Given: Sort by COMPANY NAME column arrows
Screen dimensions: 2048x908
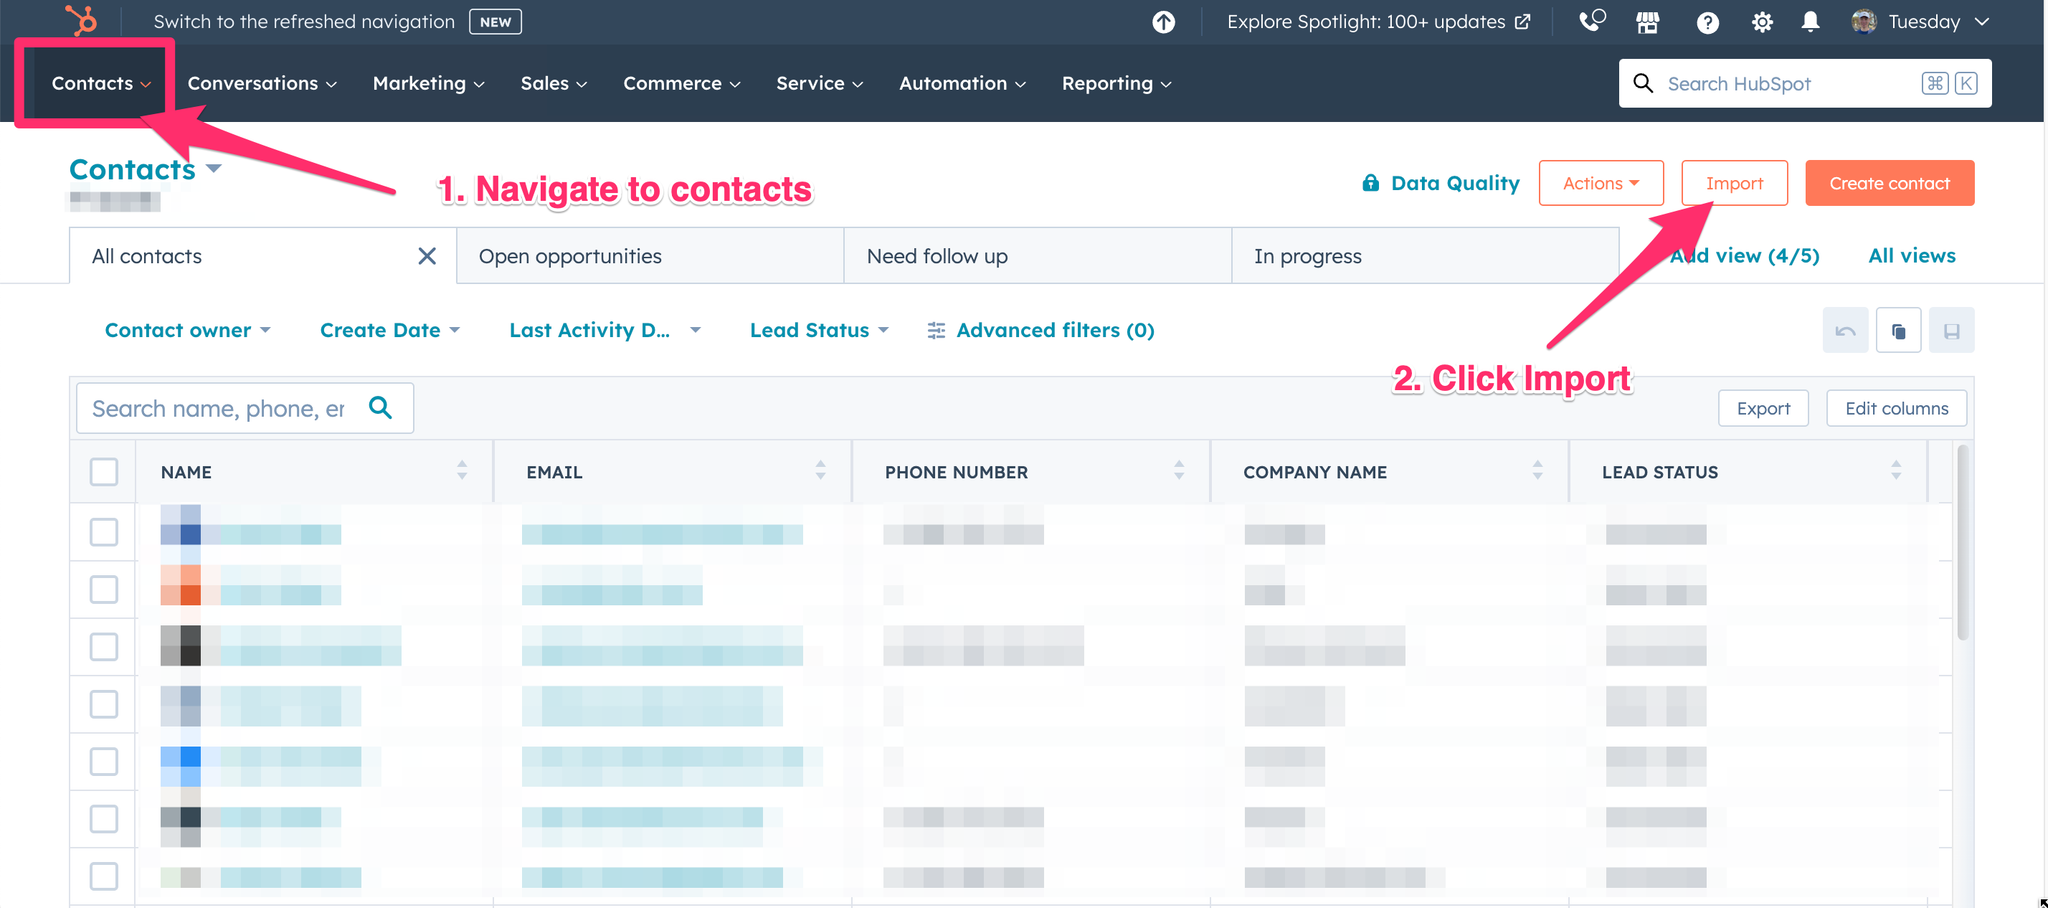Looking at the screenshot, I should 1537,470.
